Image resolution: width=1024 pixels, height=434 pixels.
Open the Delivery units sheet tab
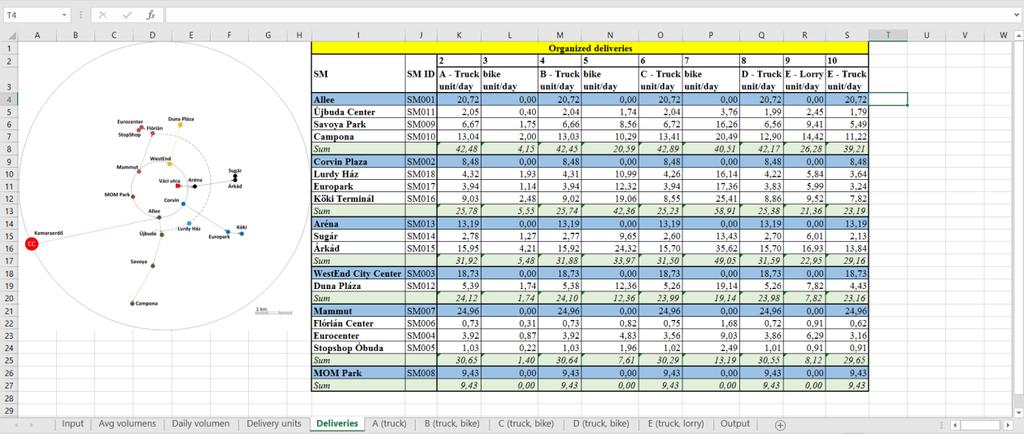tap(274, 424)
